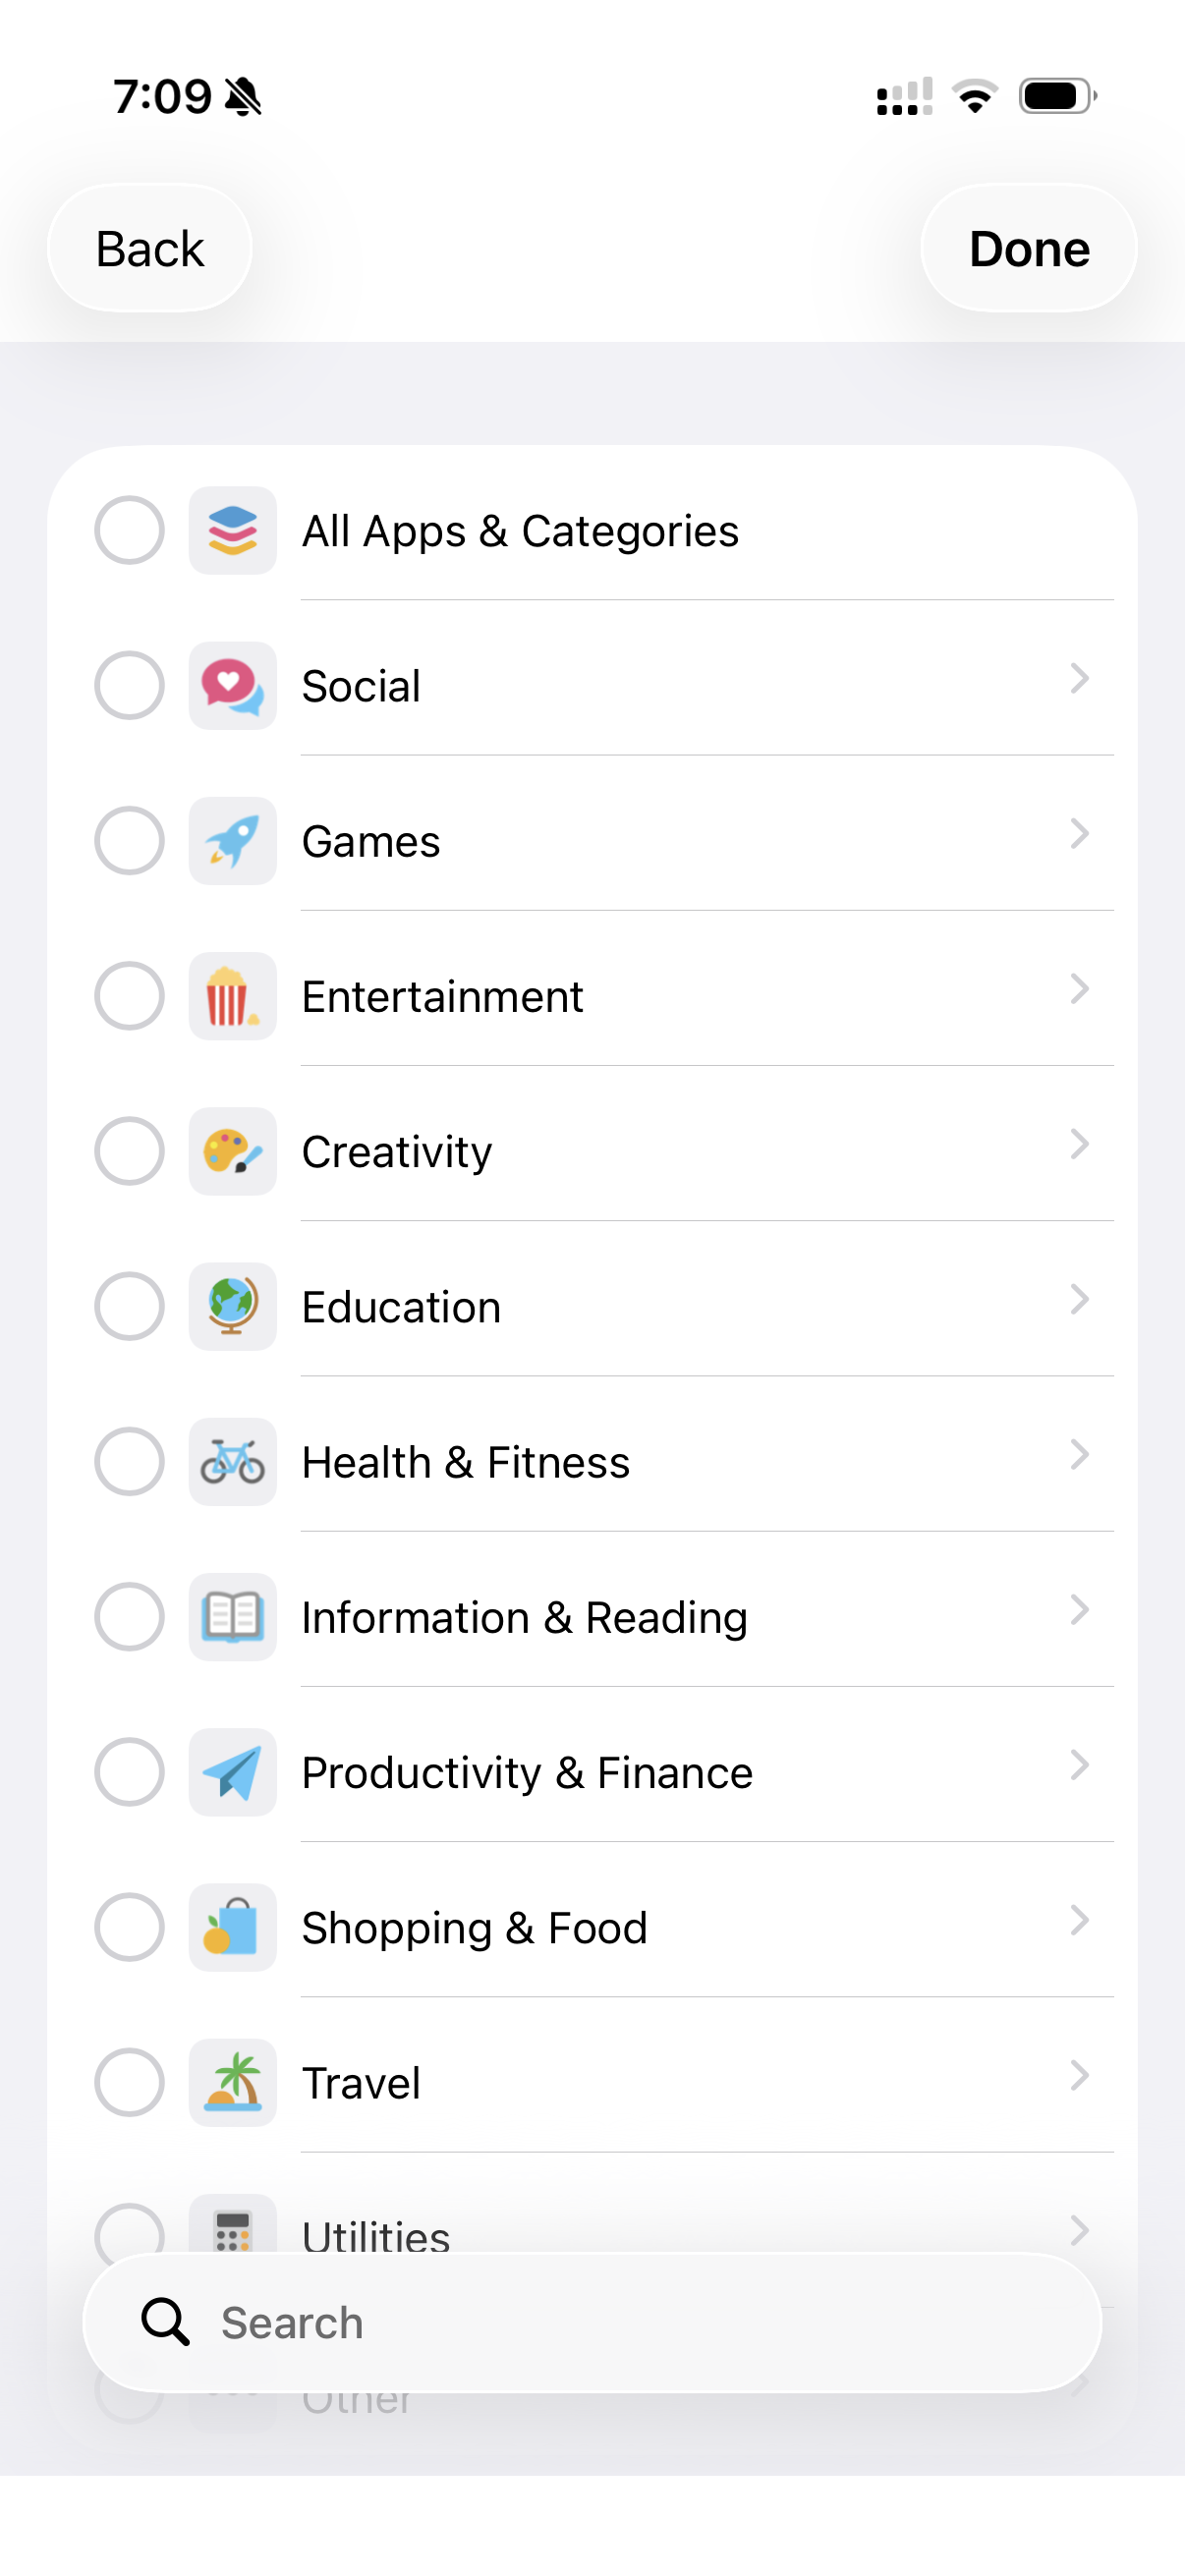Screen dimensions: 1185x2576
Task: Select the Information & Reading radio button
Action: point(129,1617)
